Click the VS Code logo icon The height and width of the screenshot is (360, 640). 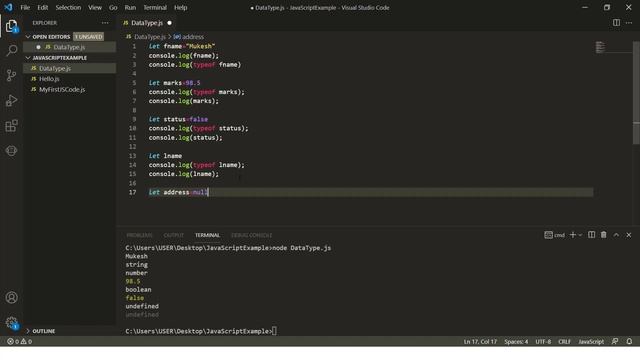click(9, 7)
